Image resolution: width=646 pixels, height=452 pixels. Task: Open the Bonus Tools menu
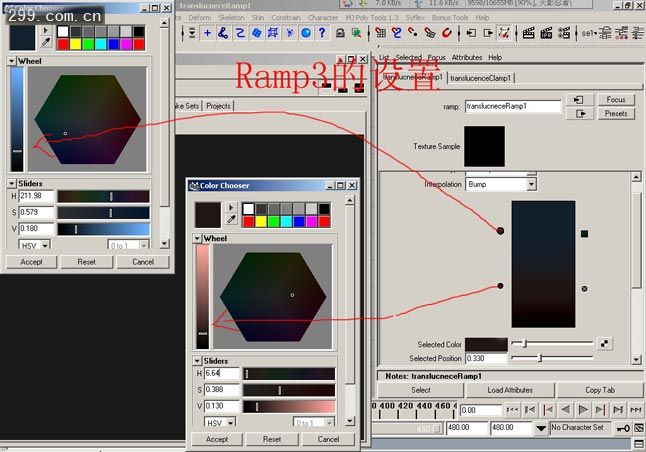450,18
